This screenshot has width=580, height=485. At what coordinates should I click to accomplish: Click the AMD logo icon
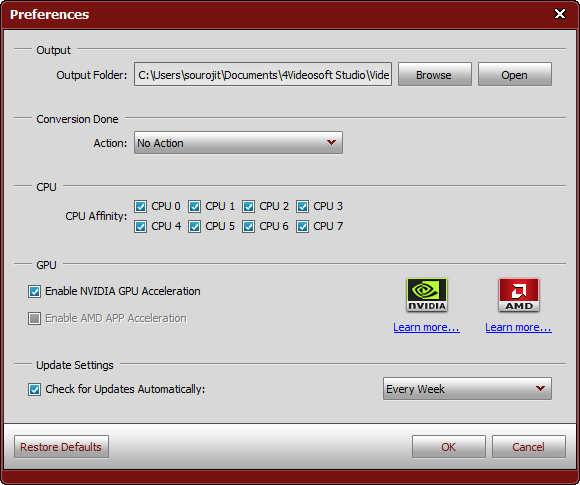(519, 295)
